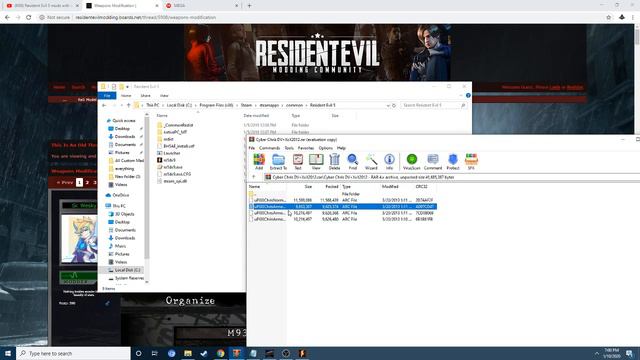Viewport: 640px width, 360px height.
Task: Sort WinRAR list by CRC32 column
Action: (x=421, y=187)
